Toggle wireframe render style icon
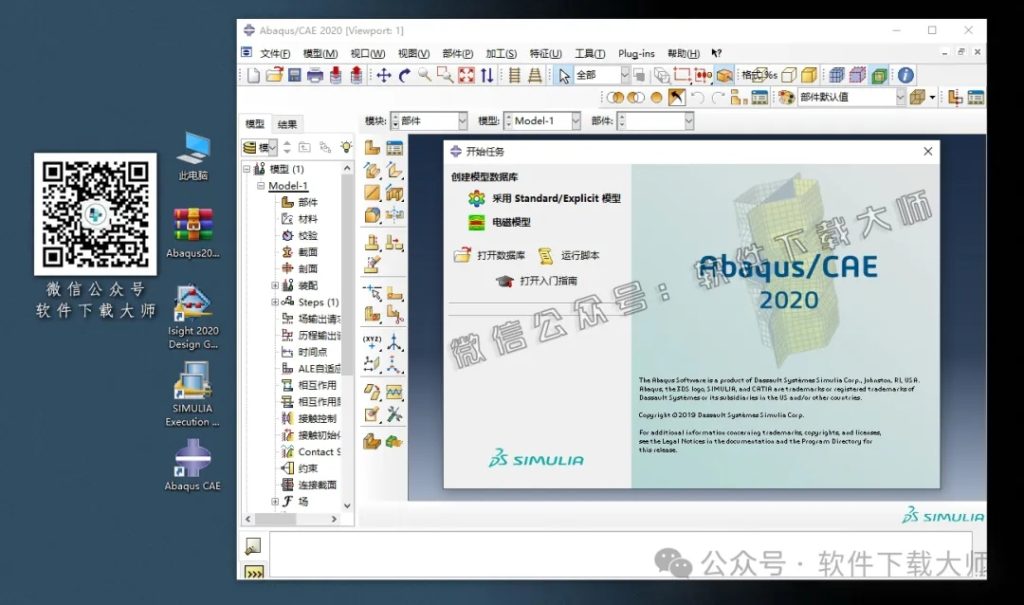 788,75
